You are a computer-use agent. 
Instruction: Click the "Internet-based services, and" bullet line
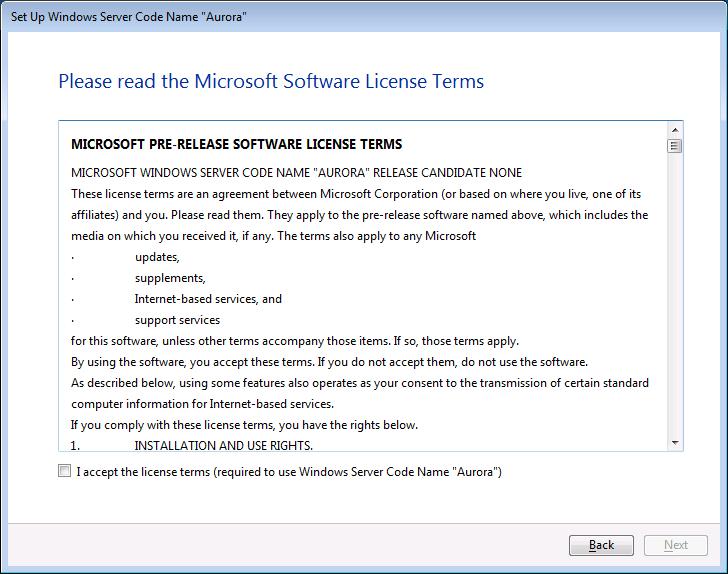[208, 299]
